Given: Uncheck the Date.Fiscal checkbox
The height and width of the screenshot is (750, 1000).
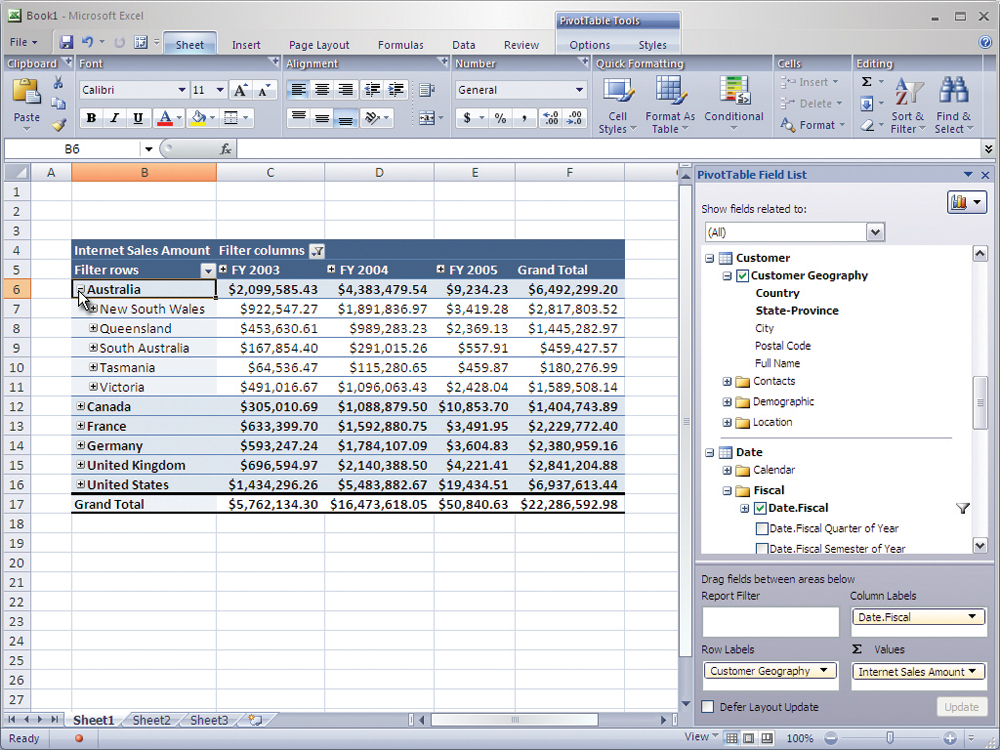Looking at the screenshot, I should (760, 508).
